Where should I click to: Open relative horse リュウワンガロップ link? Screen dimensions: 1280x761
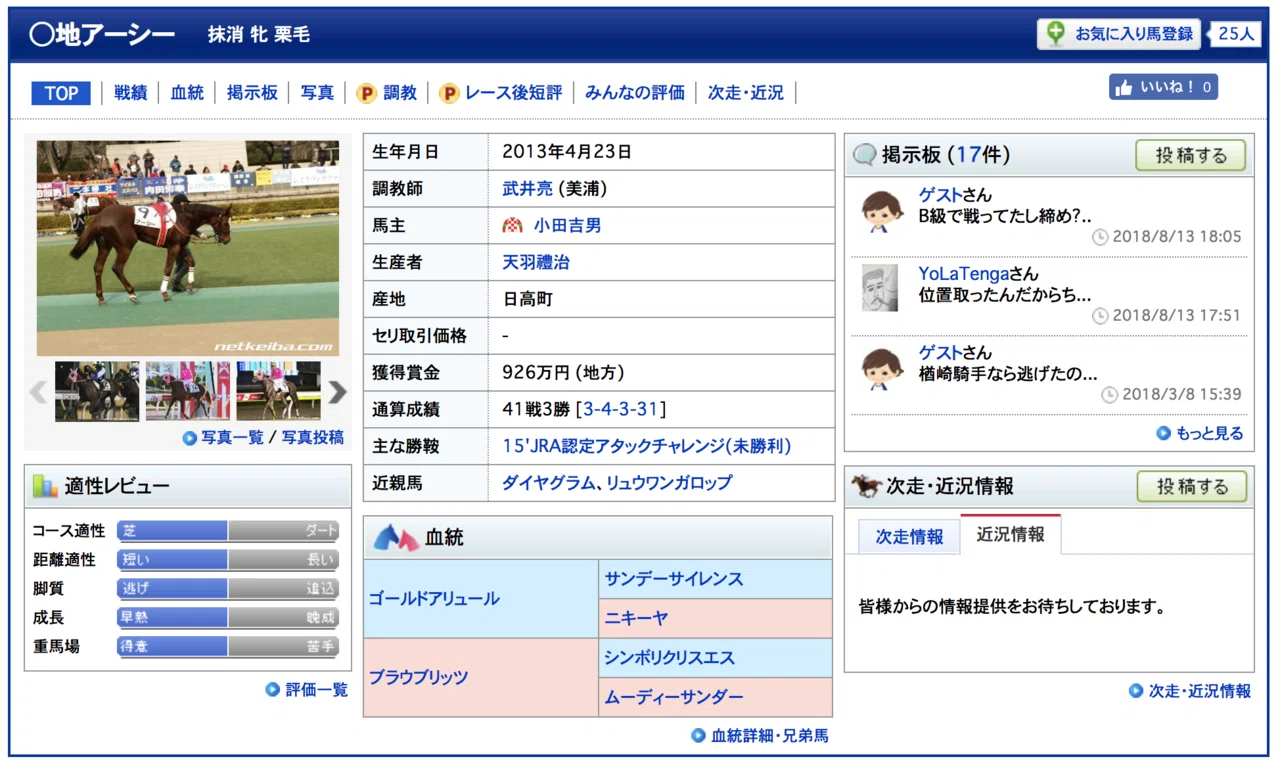[x=669, y=483]
